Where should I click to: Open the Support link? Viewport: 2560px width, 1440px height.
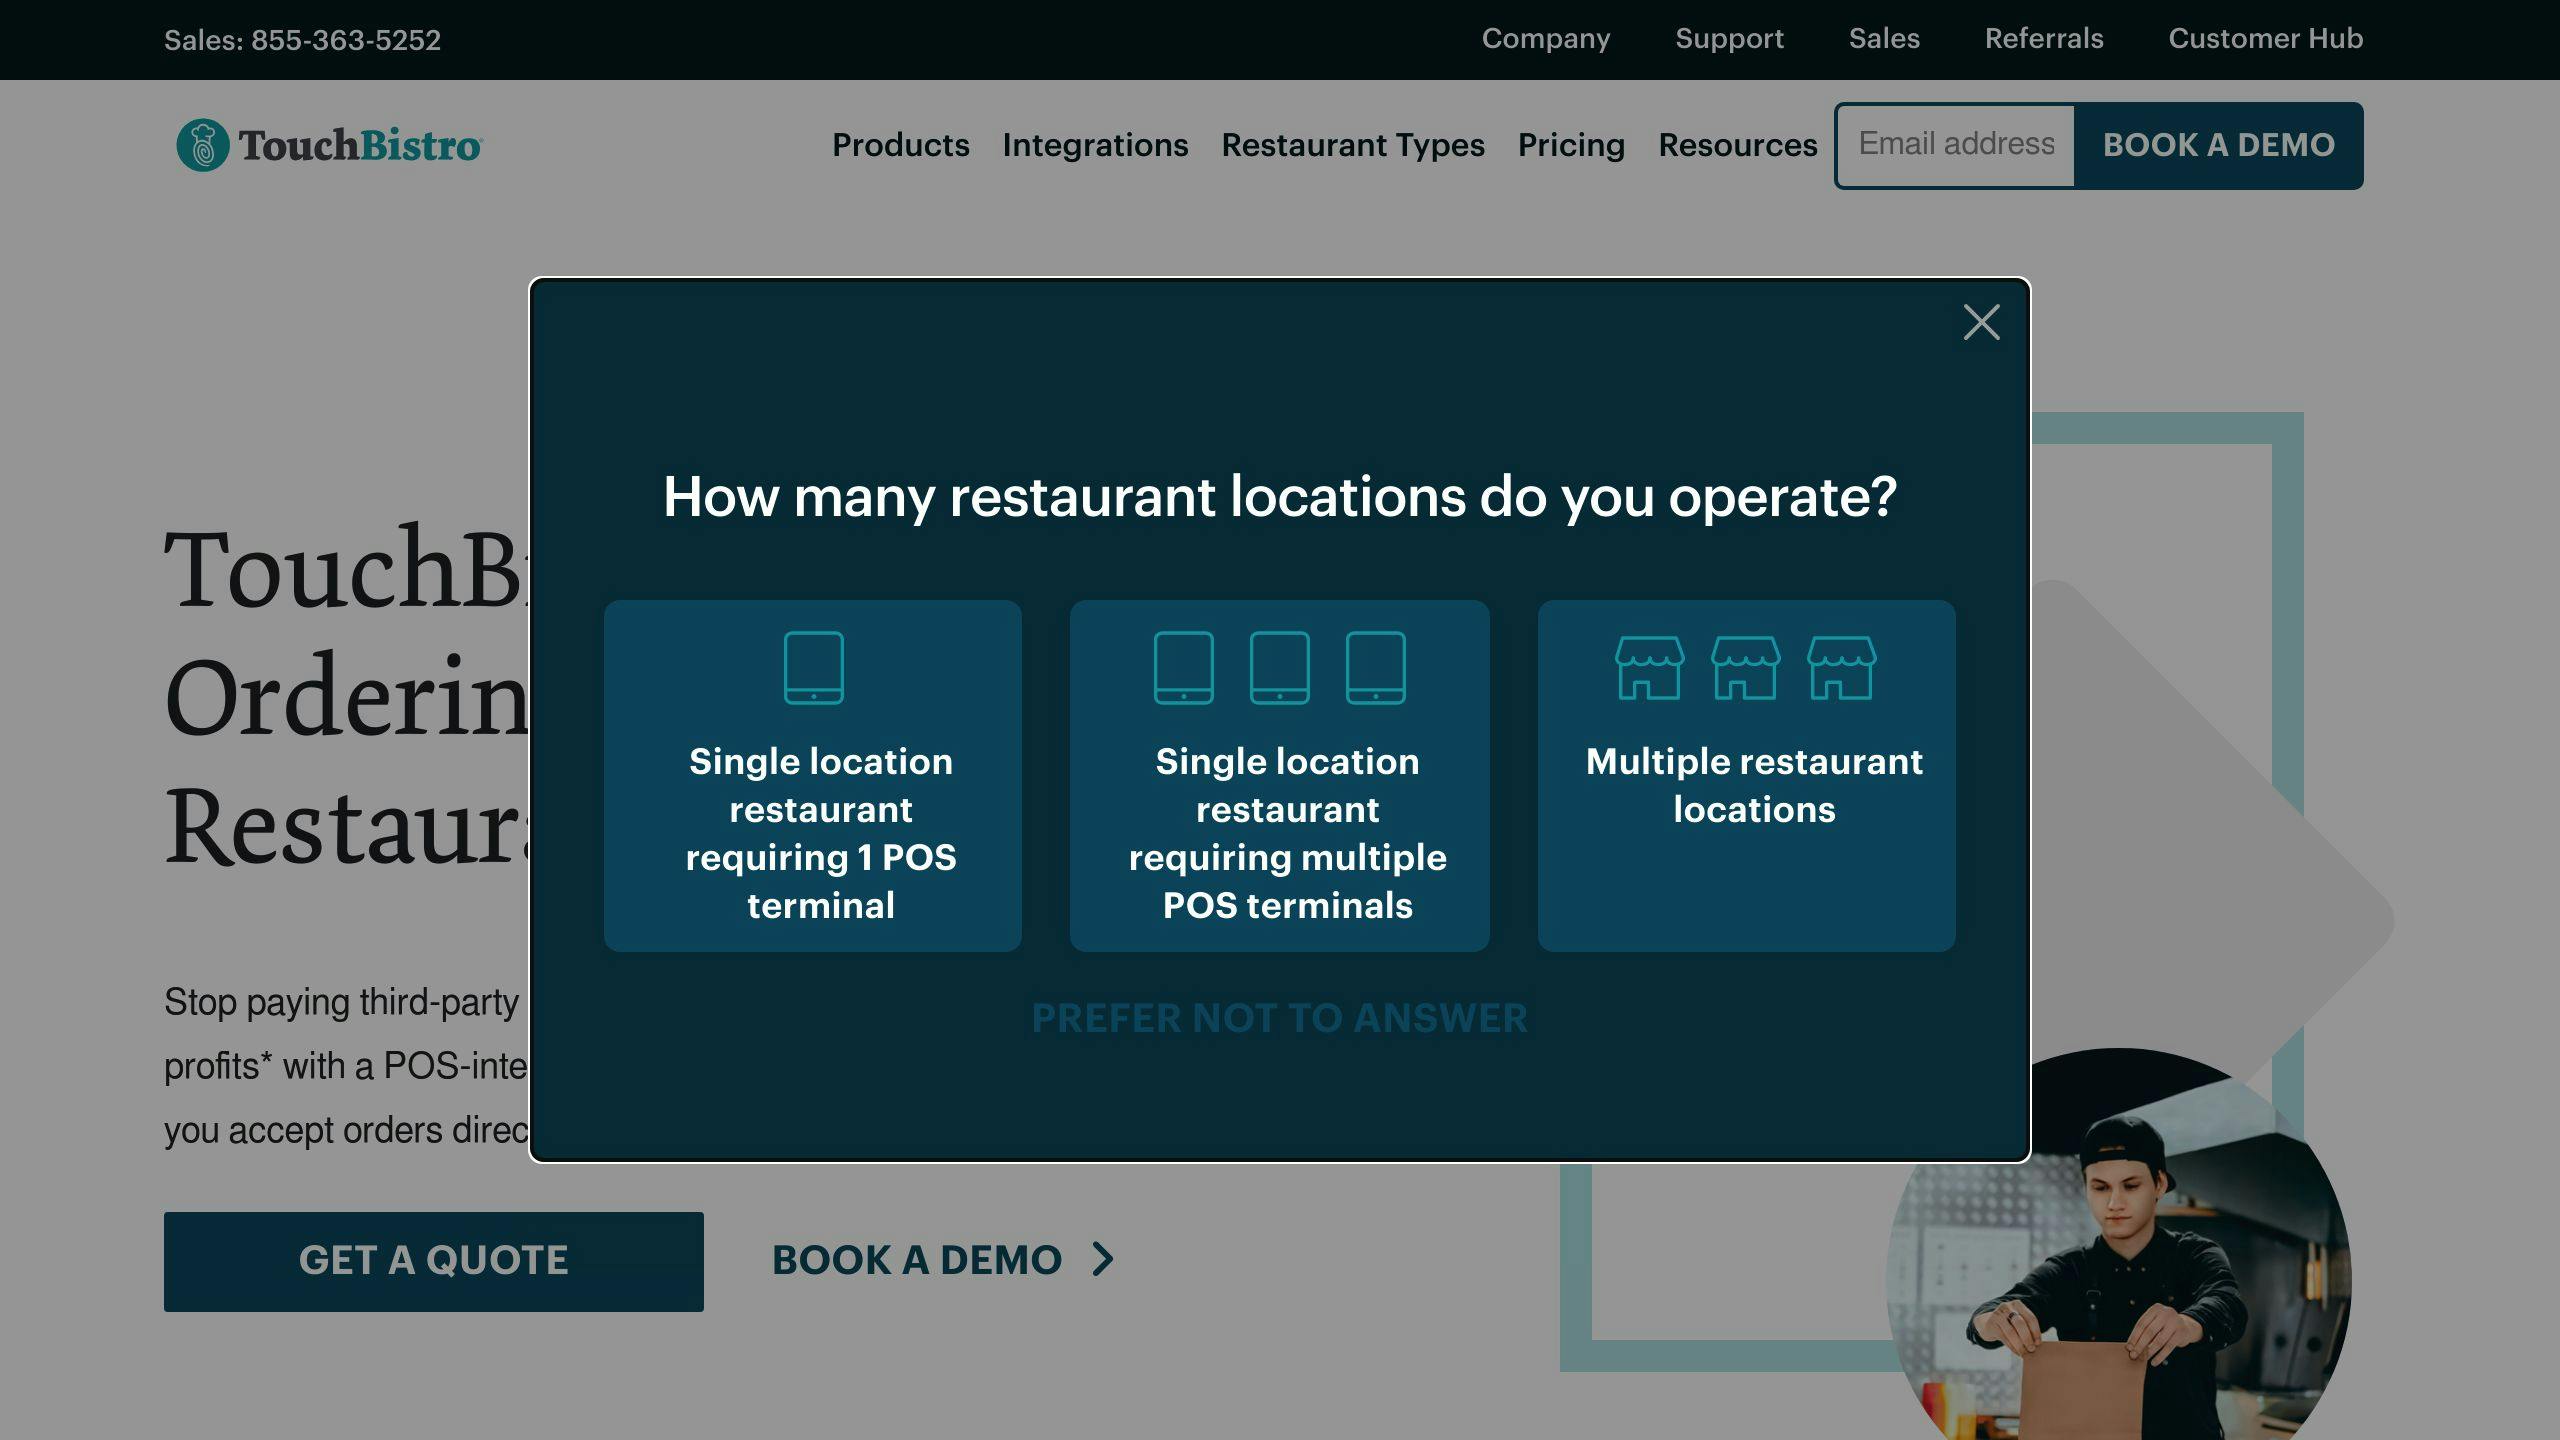(x=1729, y=38)
